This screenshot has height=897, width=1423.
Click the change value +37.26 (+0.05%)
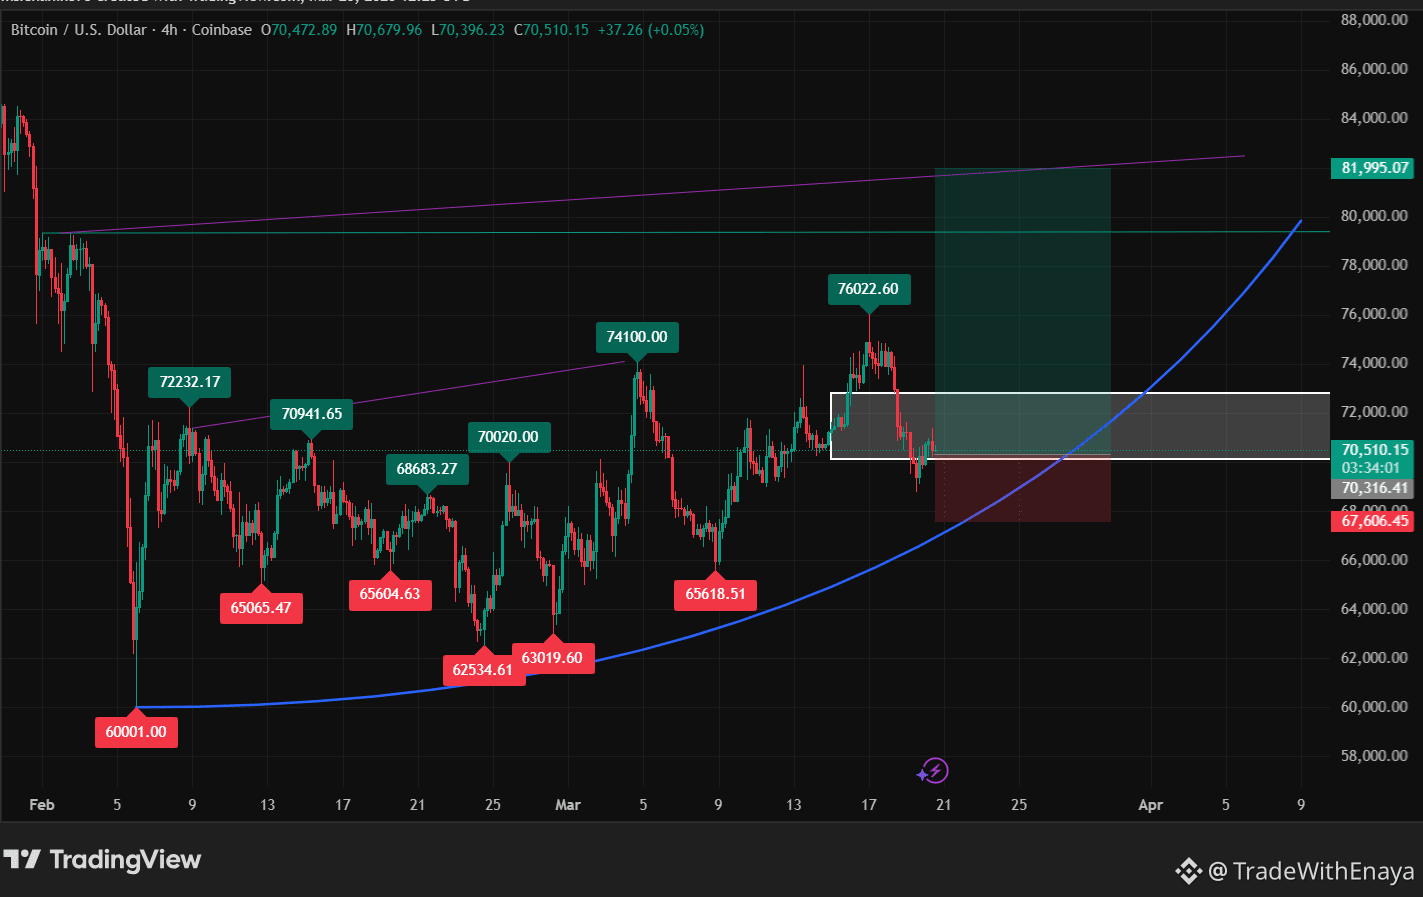tap(651, 30)
